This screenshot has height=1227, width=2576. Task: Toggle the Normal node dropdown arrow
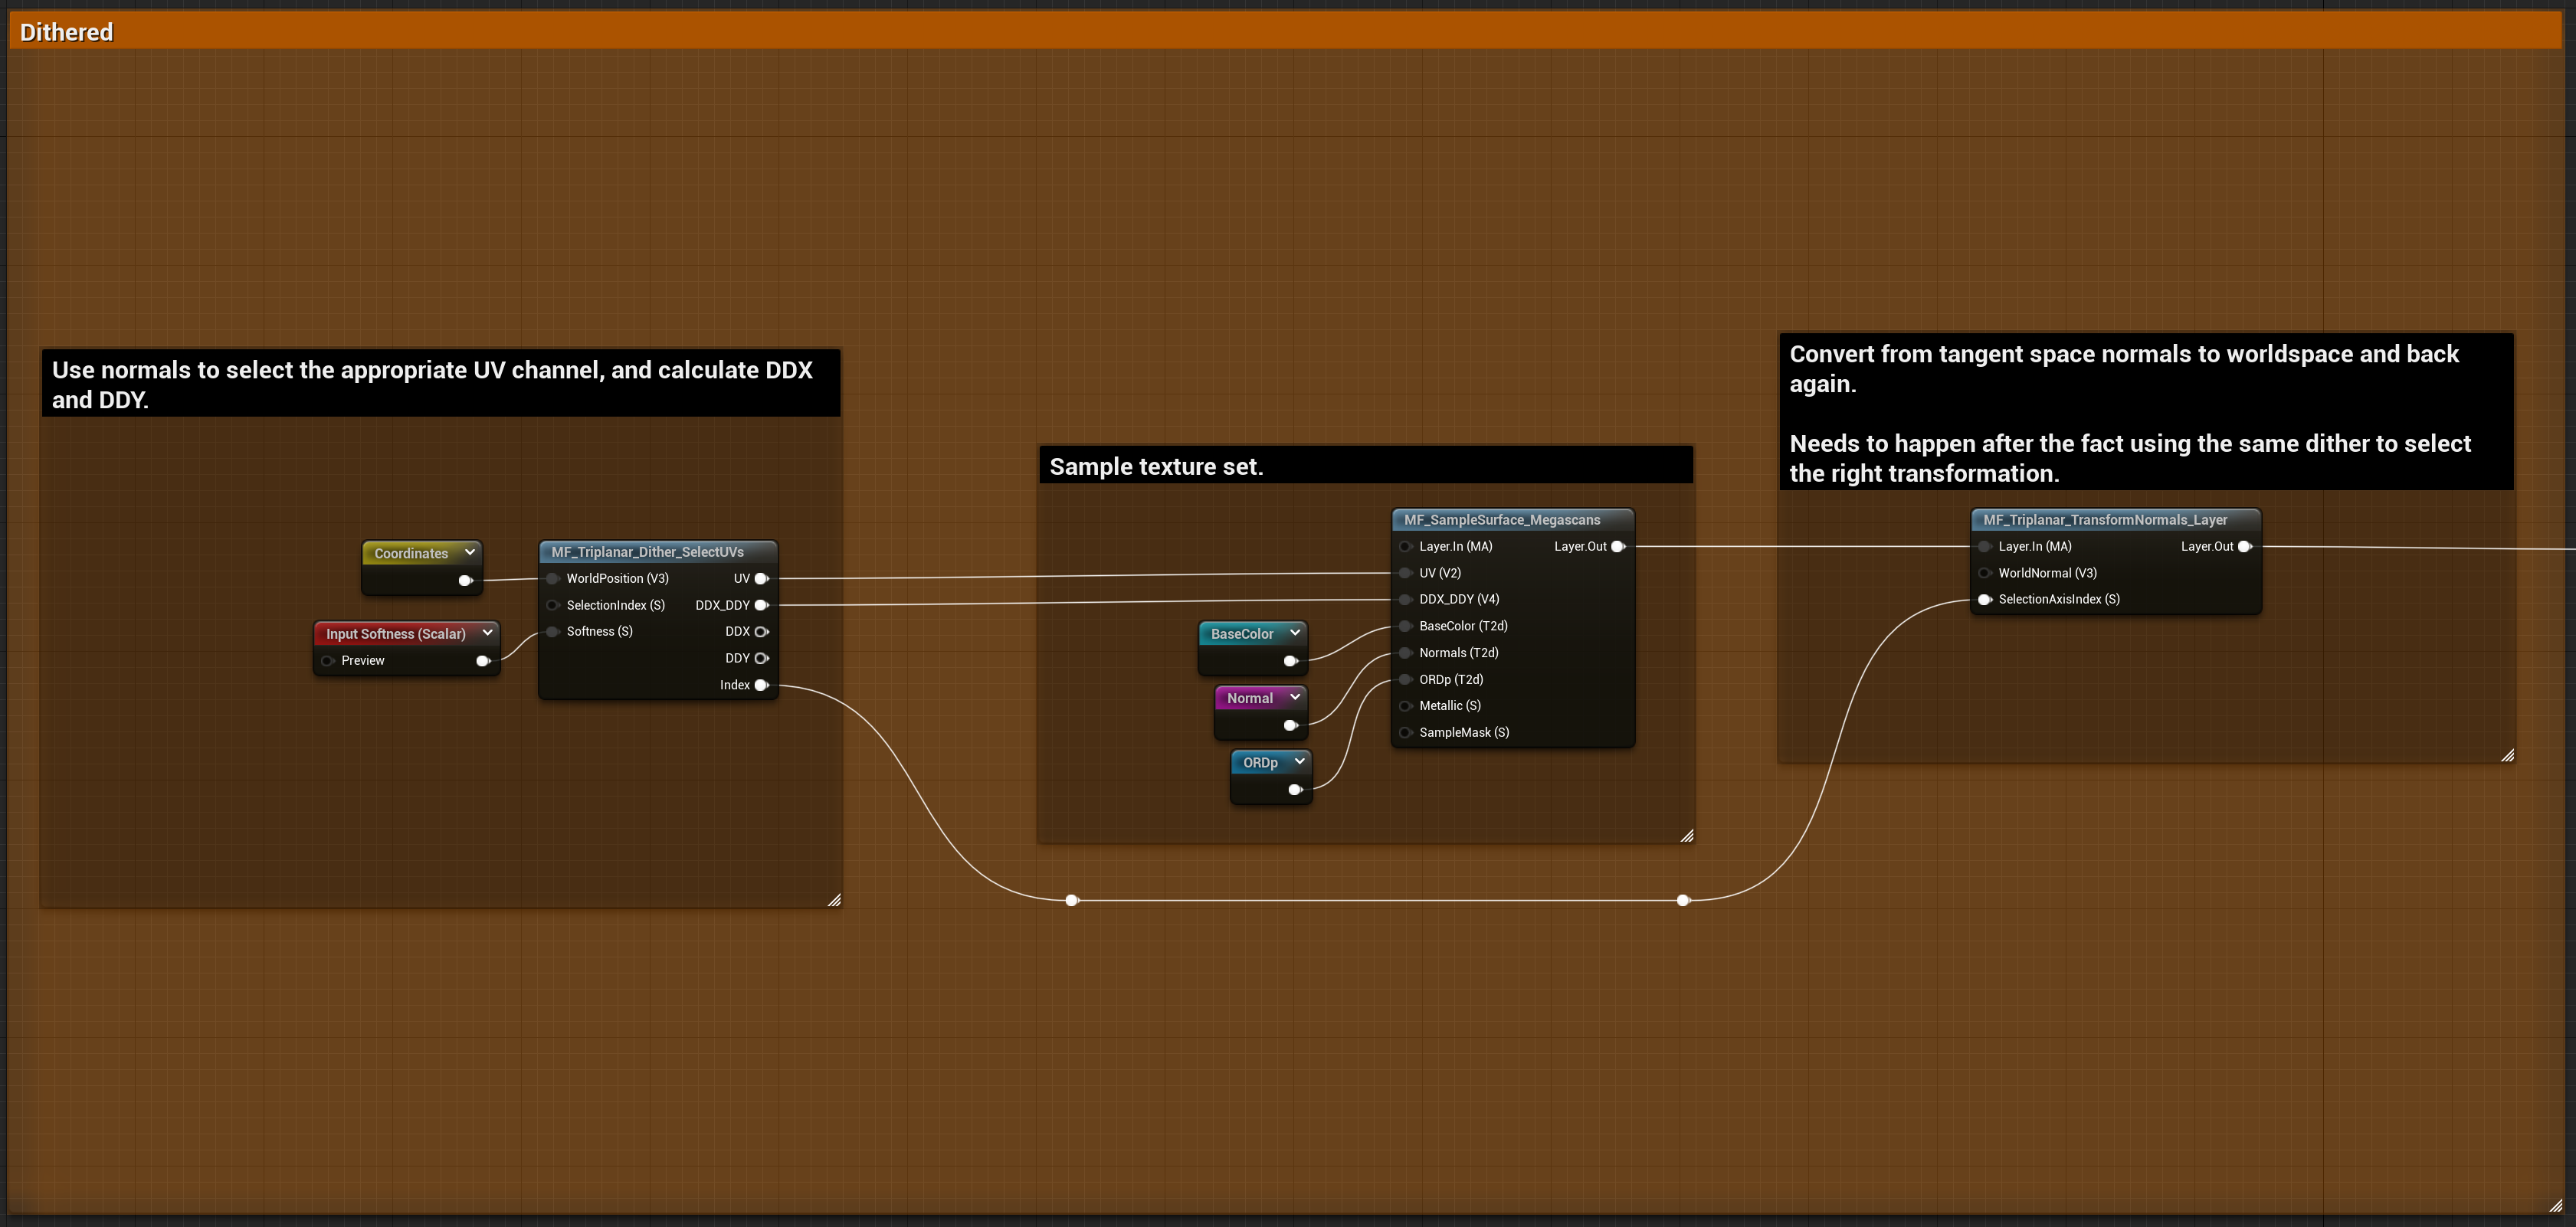point(1295,697)
